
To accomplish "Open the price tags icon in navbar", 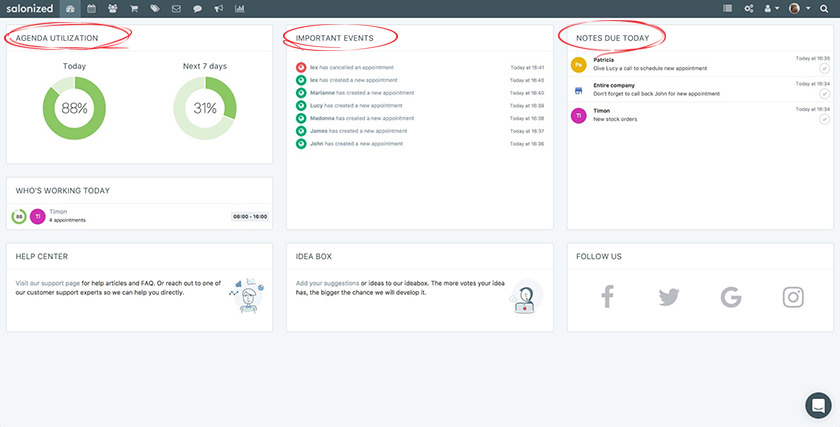I will click(155, 9).
